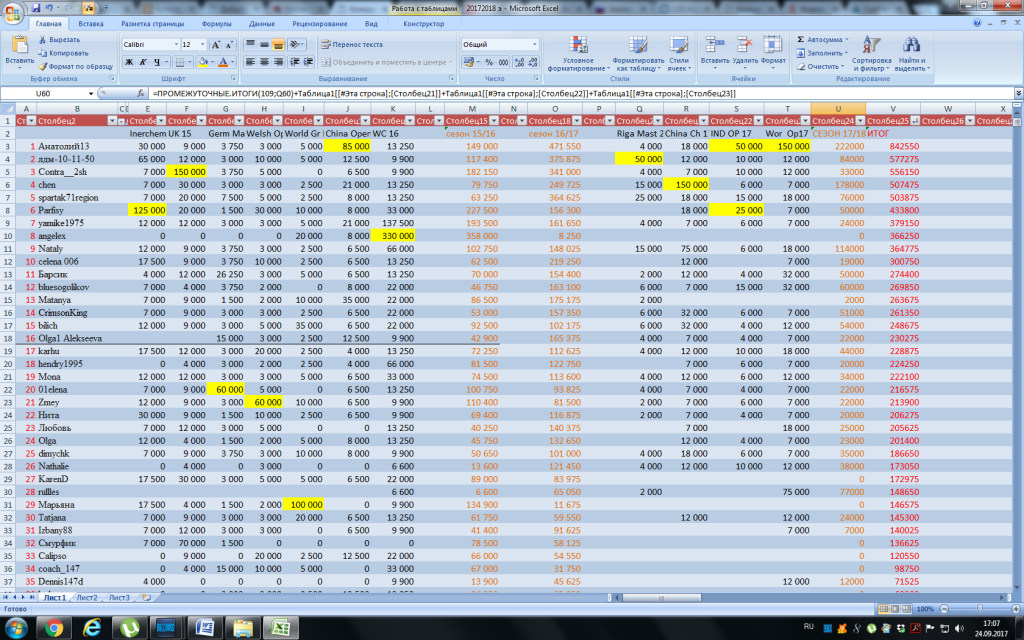Toggle Wrap Text (Перенос текста)

350,44
